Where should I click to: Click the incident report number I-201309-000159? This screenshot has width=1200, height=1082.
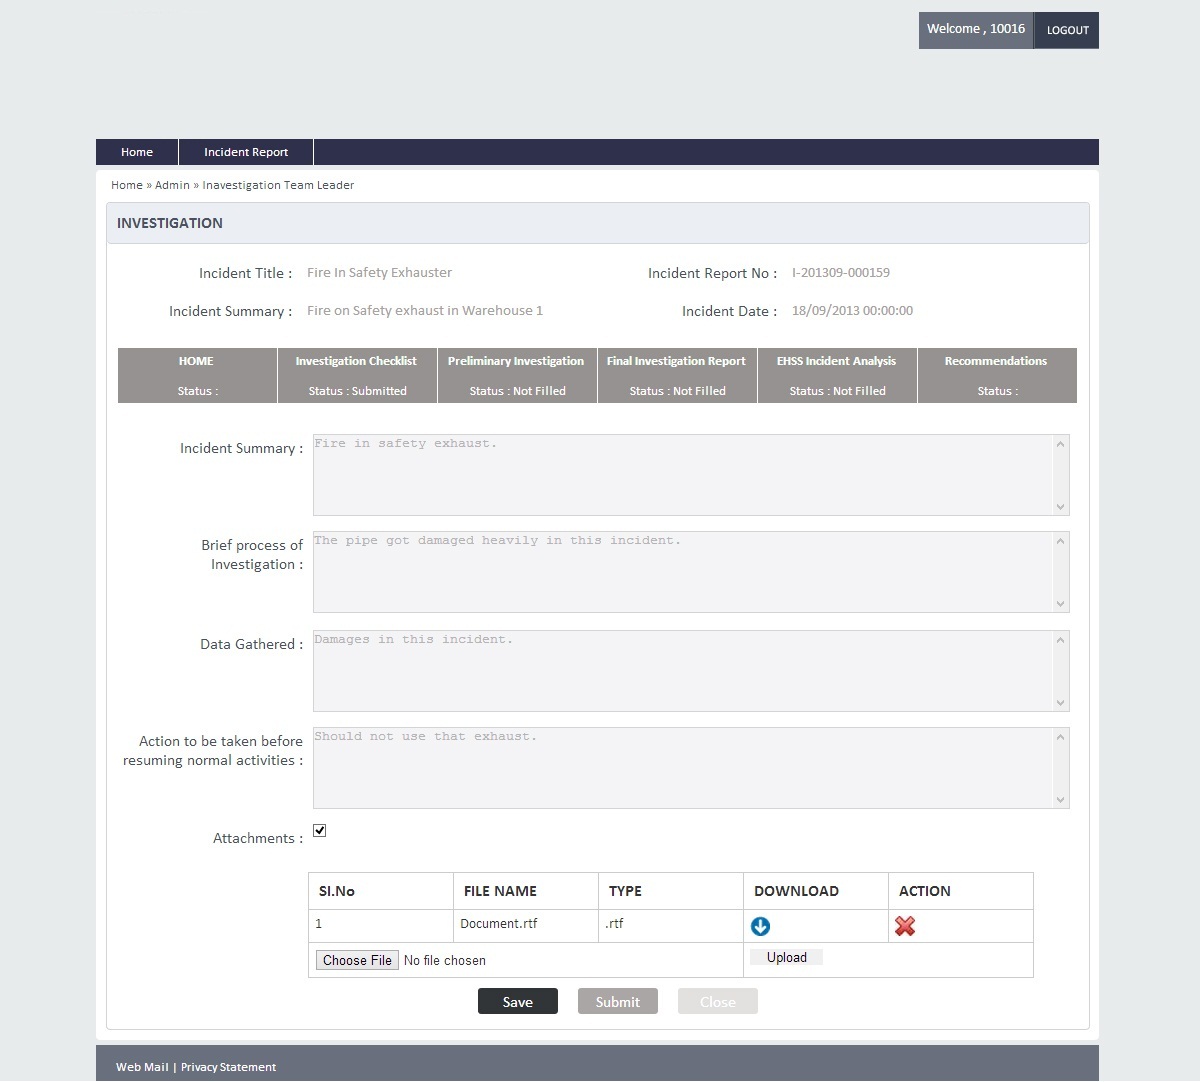point(841,273)
